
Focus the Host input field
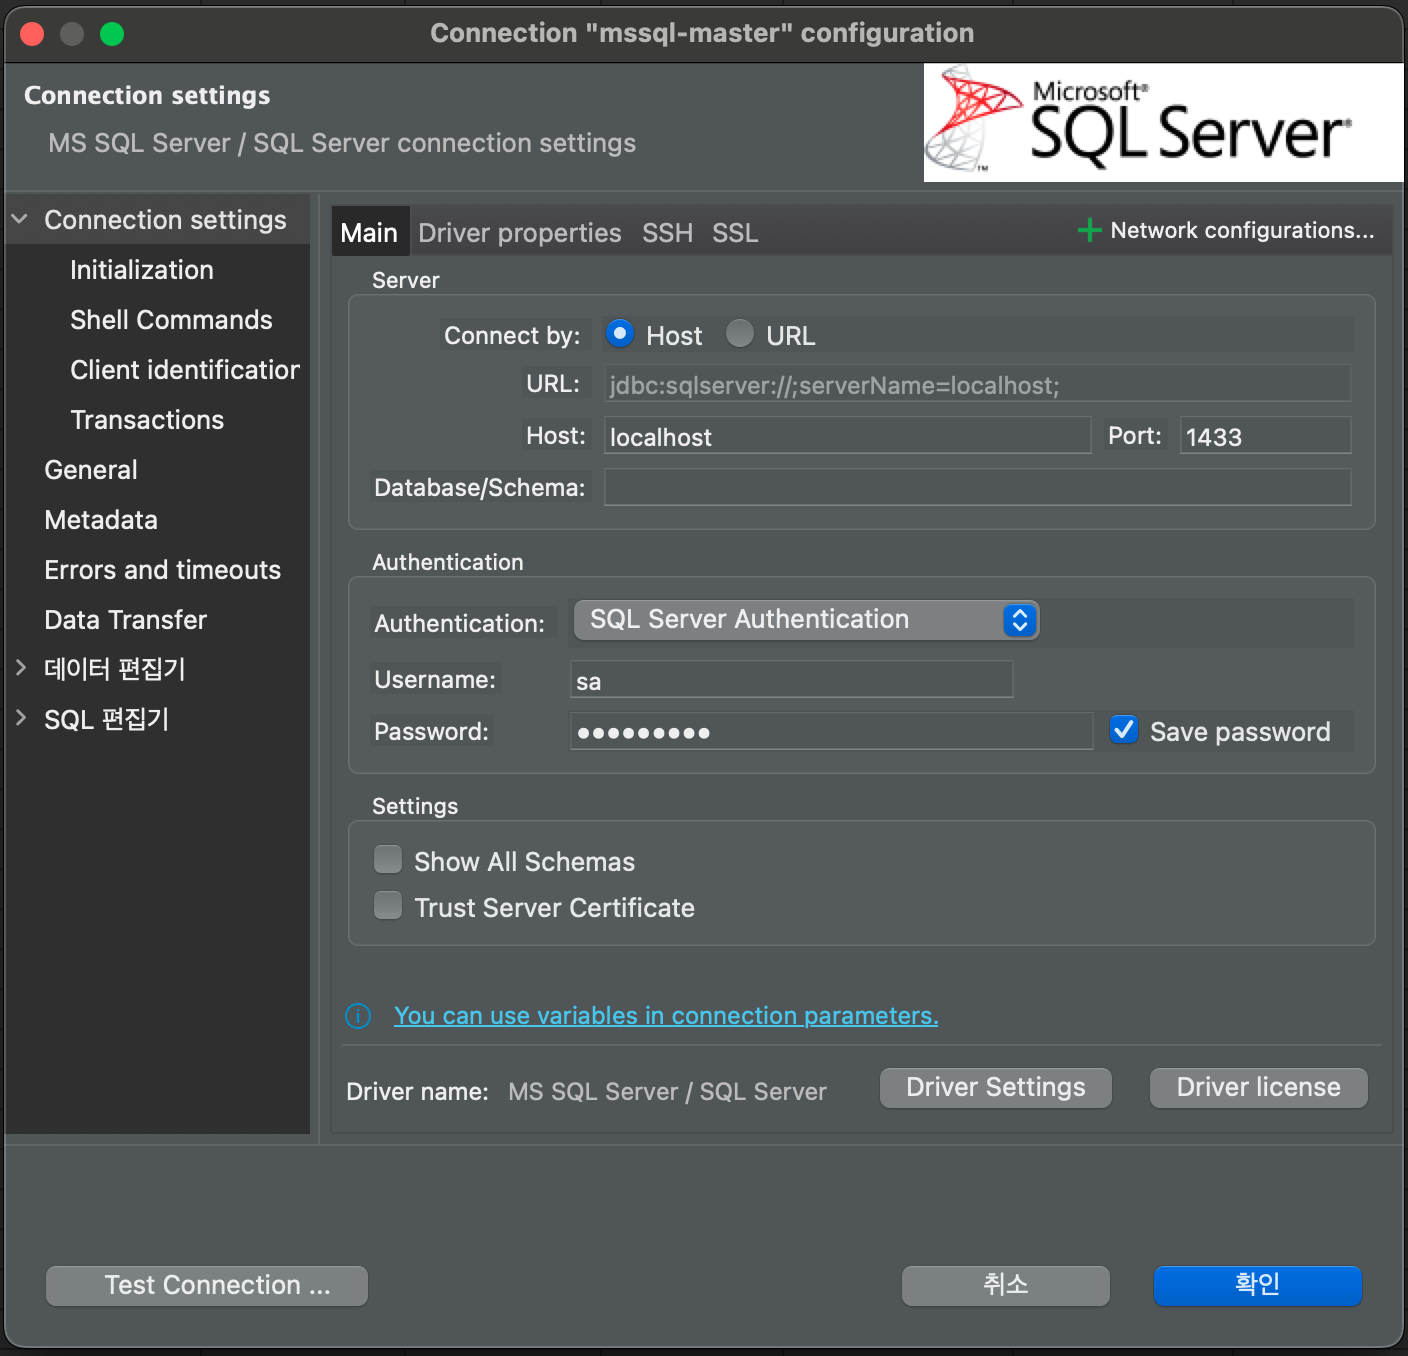coord(847,436)
